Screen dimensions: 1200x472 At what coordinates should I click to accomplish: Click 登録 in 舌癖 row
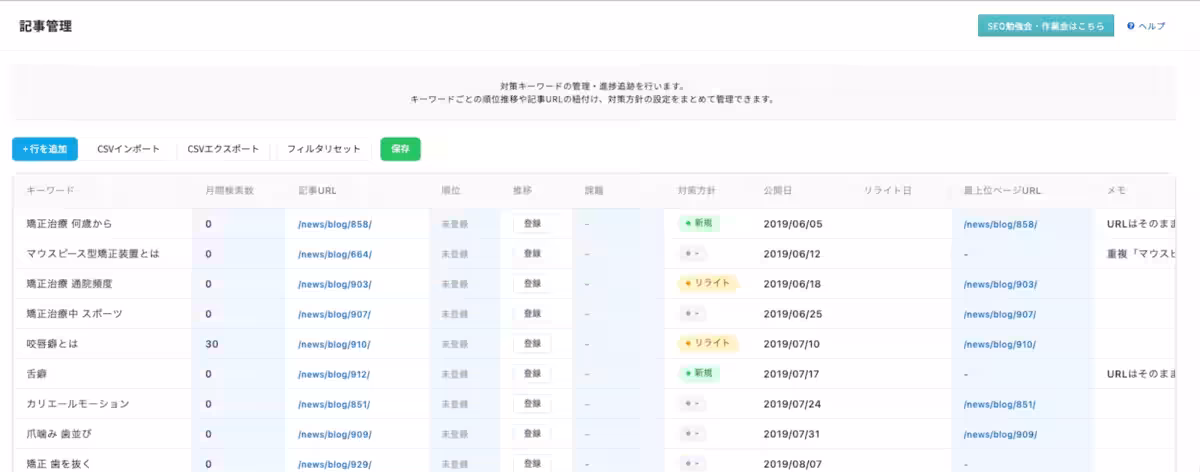coord(532,374)
